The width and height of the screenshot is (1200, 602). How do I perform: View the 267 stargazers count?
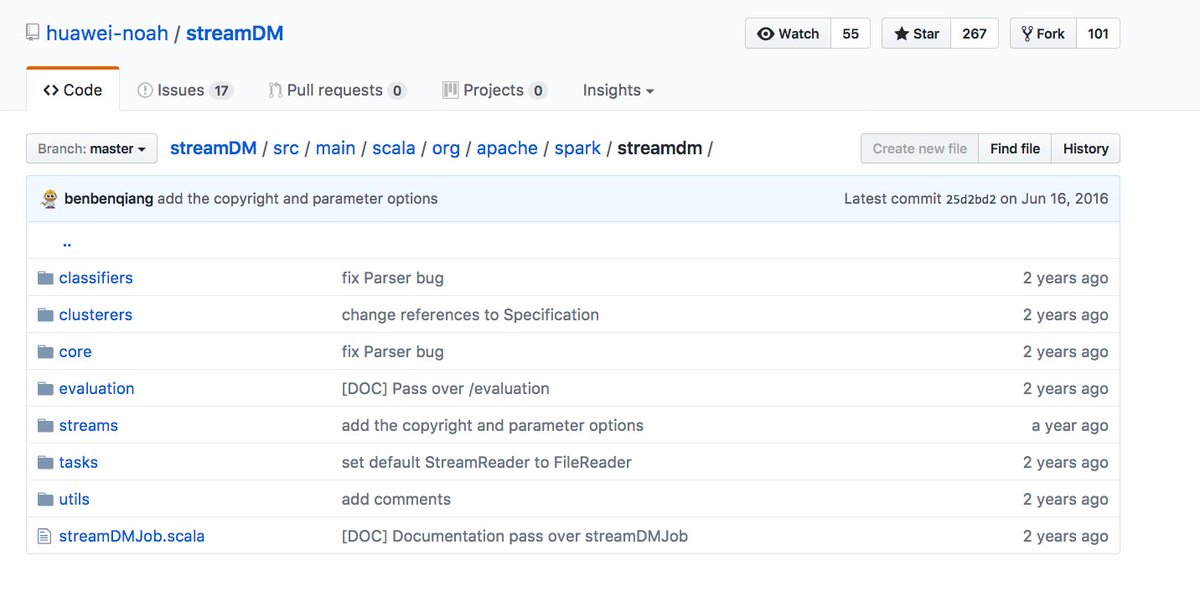[x=975, y=34]
